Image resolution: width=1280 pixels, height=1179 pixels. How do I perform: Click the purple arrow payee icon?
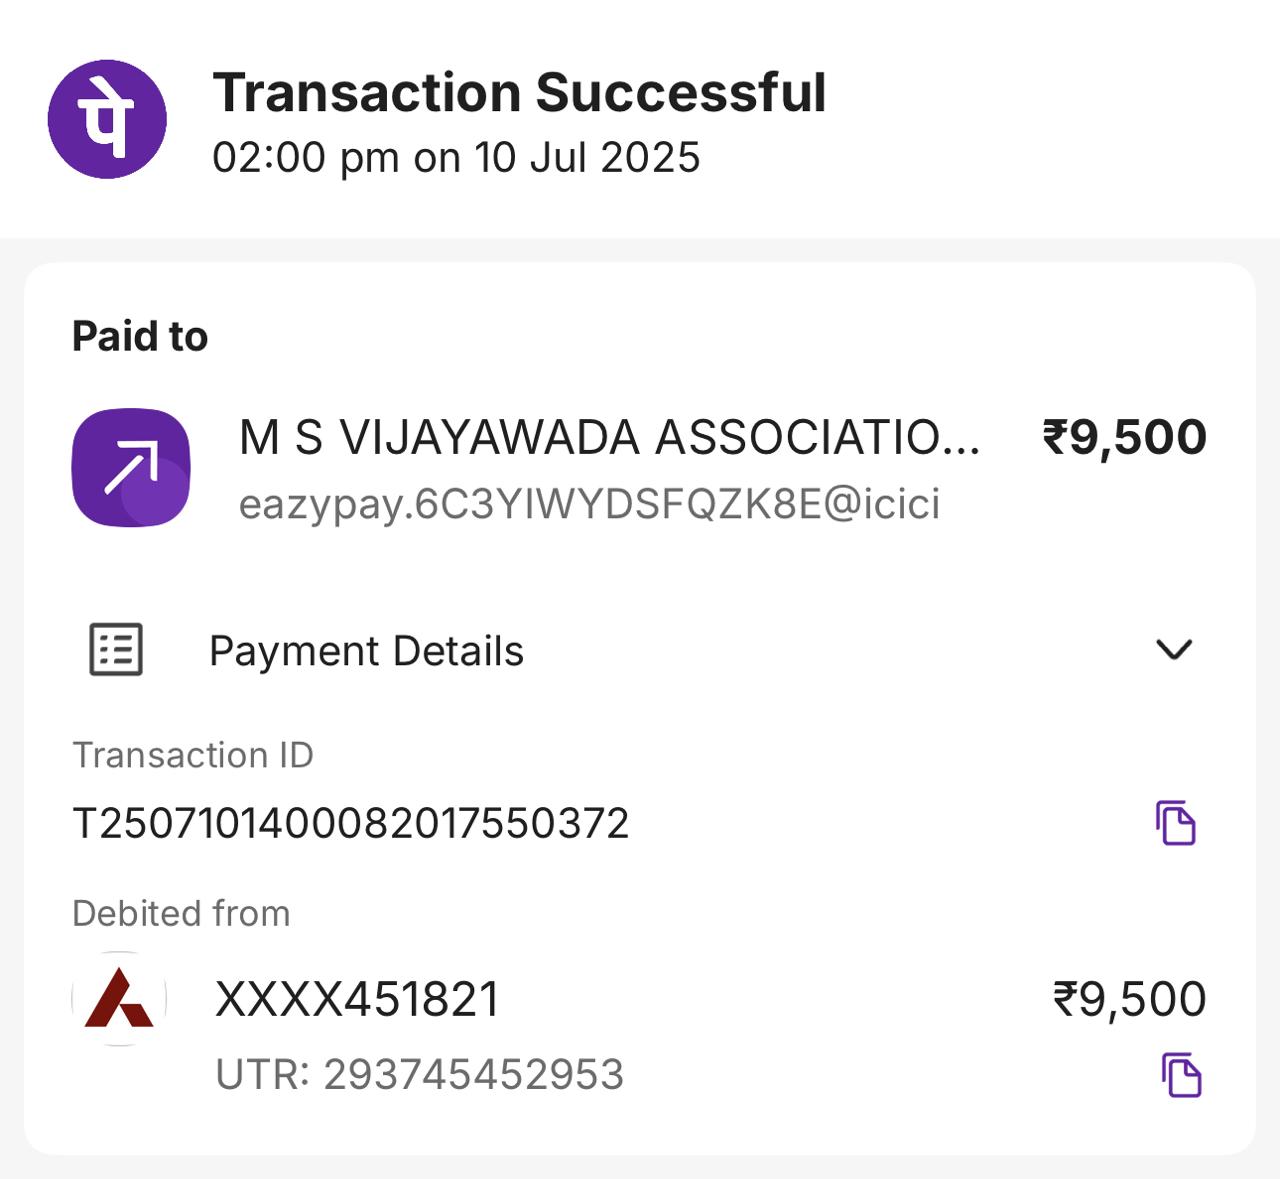131,467
